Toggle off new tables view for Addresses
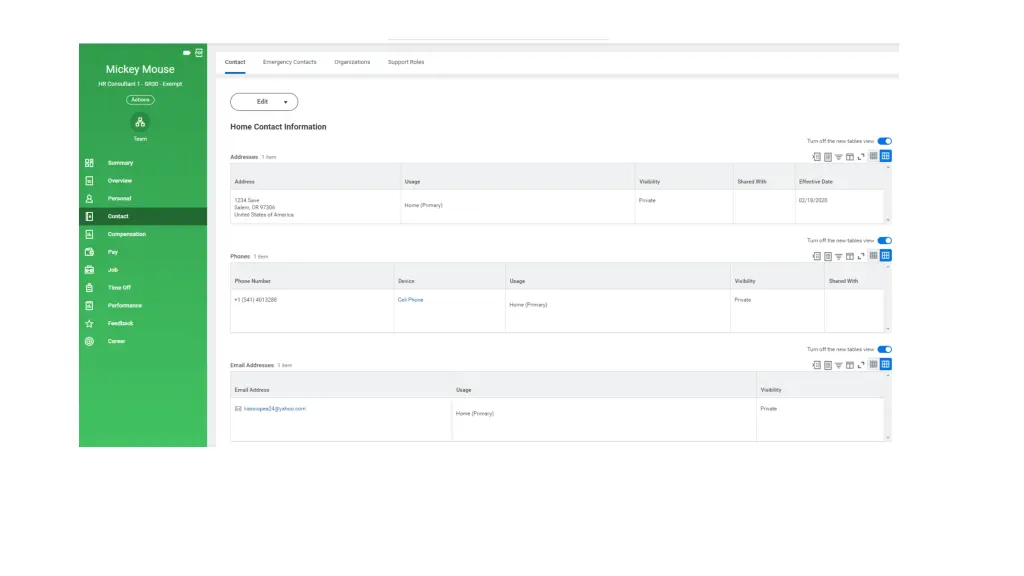 click(885, 141)
